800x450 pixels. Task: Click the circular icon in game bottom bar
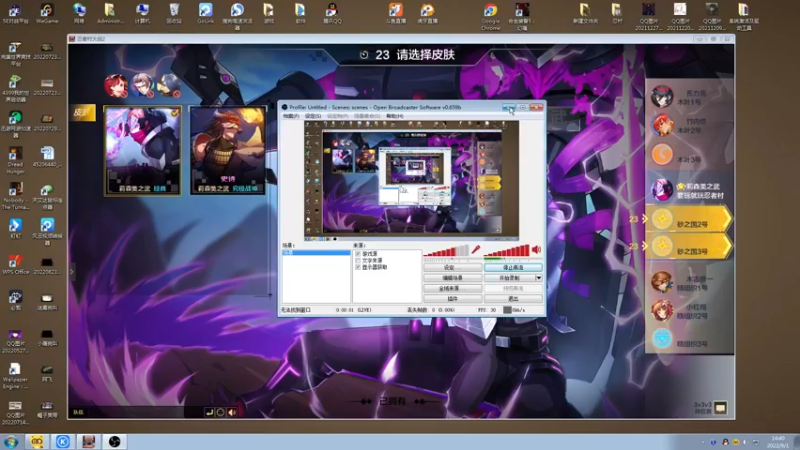pos(220,412)
